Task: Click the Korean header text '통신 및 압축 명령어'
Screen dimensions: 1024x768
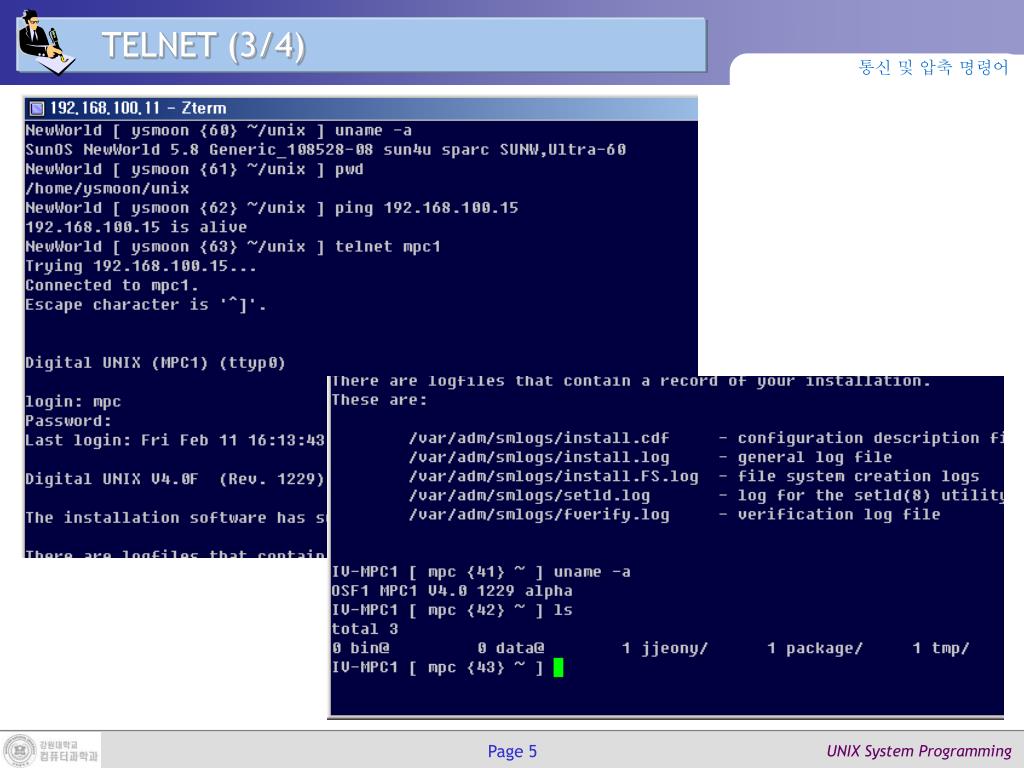Action: point(933,67)
